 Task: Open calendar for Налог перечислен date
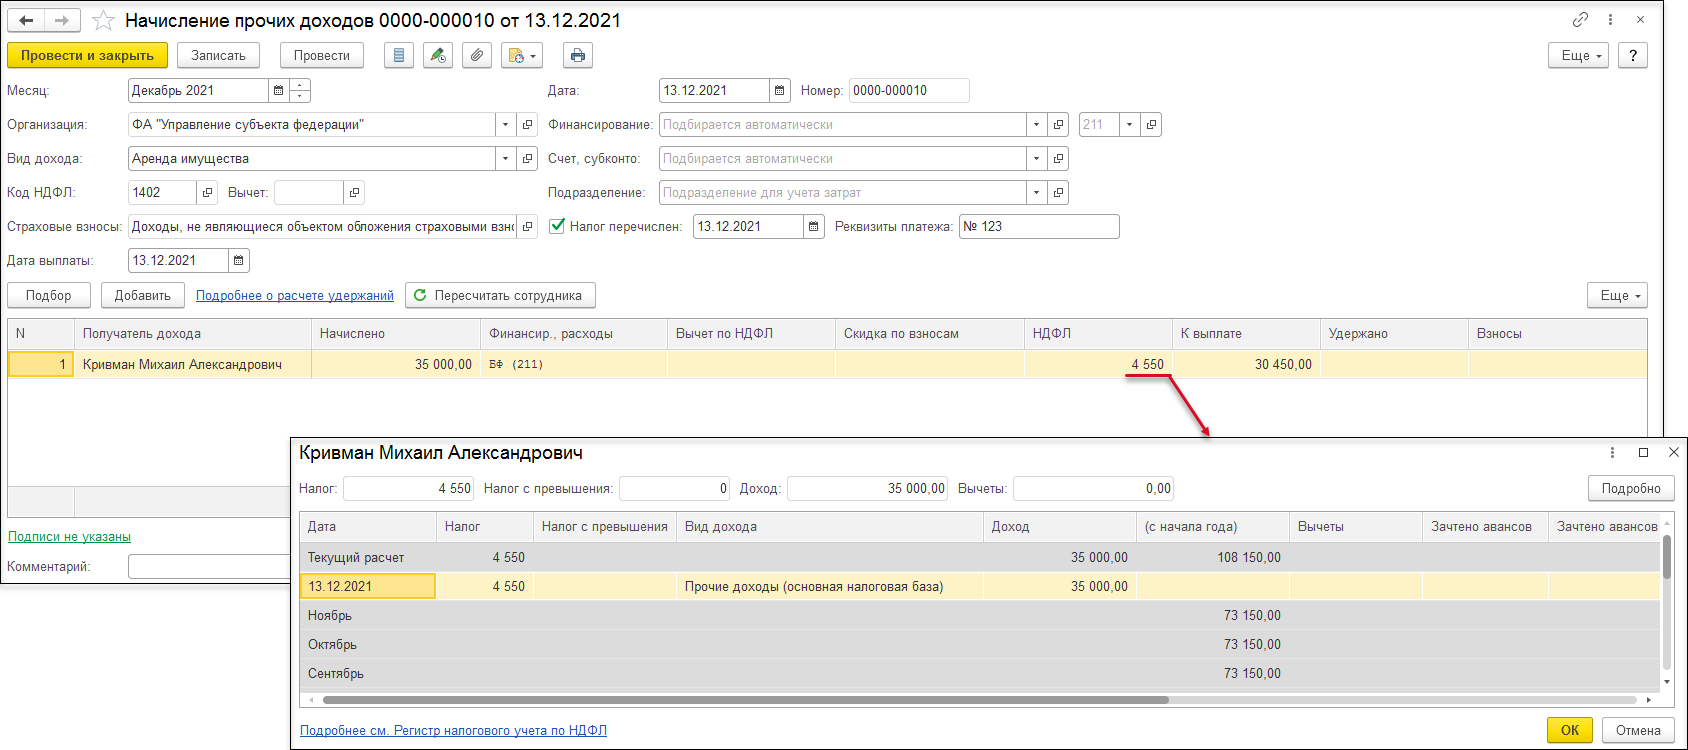coord(814,227)
